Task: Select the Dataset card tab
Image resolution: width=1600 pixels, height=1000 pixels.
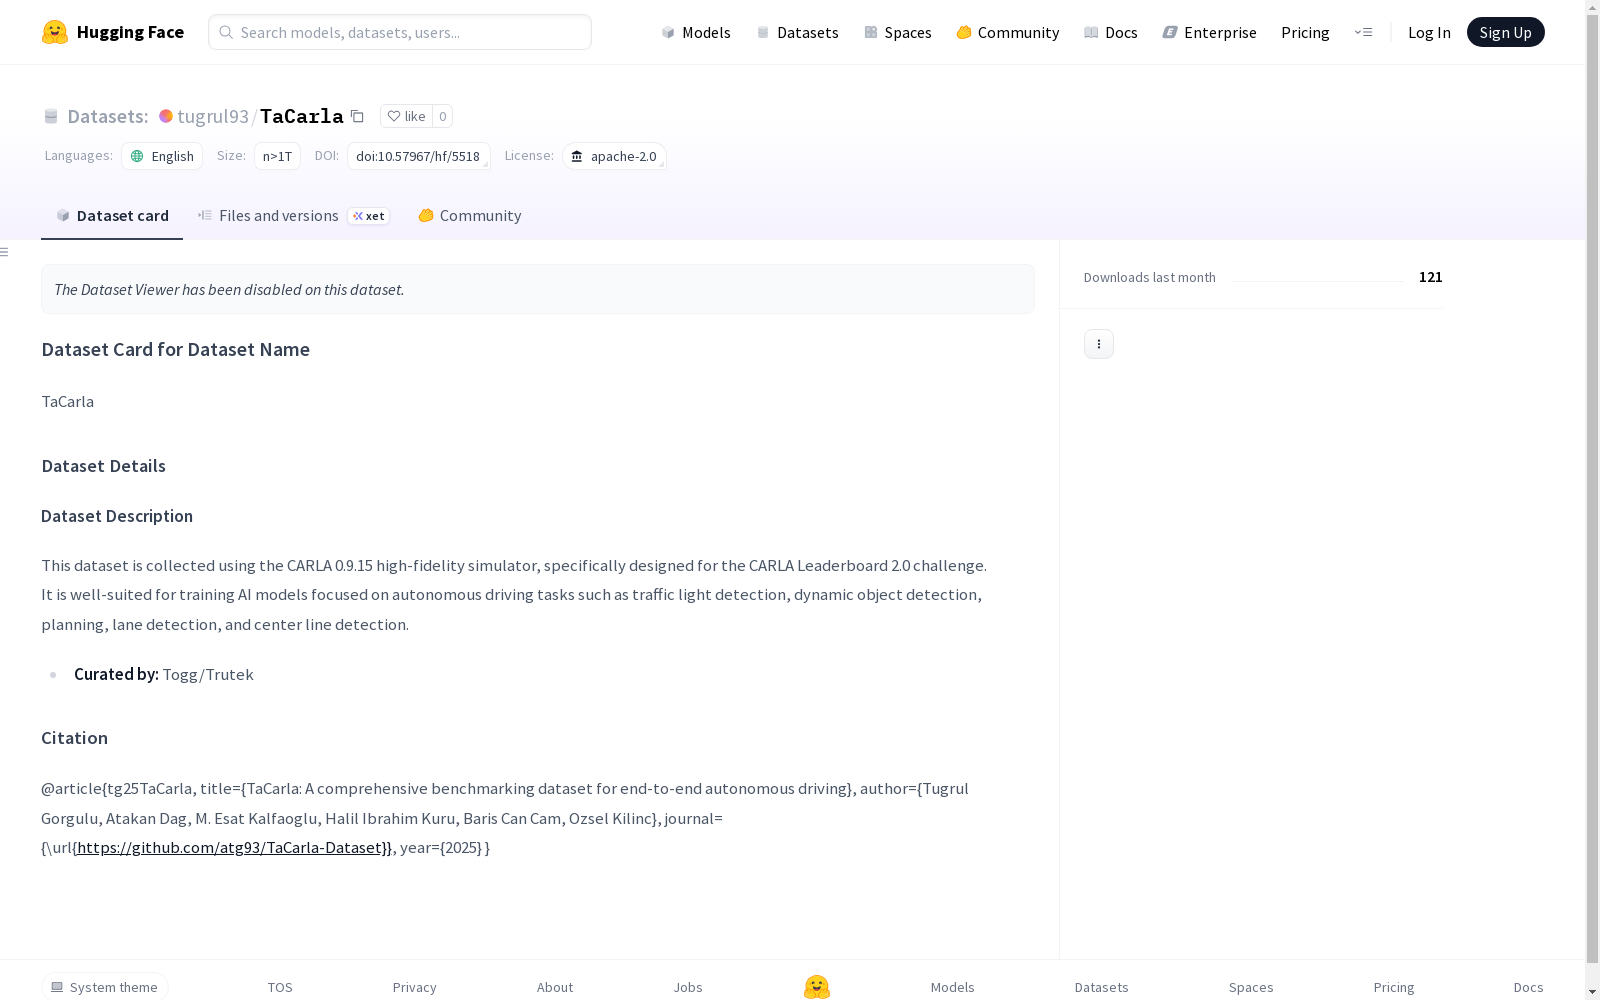Action: coord(112,216)
